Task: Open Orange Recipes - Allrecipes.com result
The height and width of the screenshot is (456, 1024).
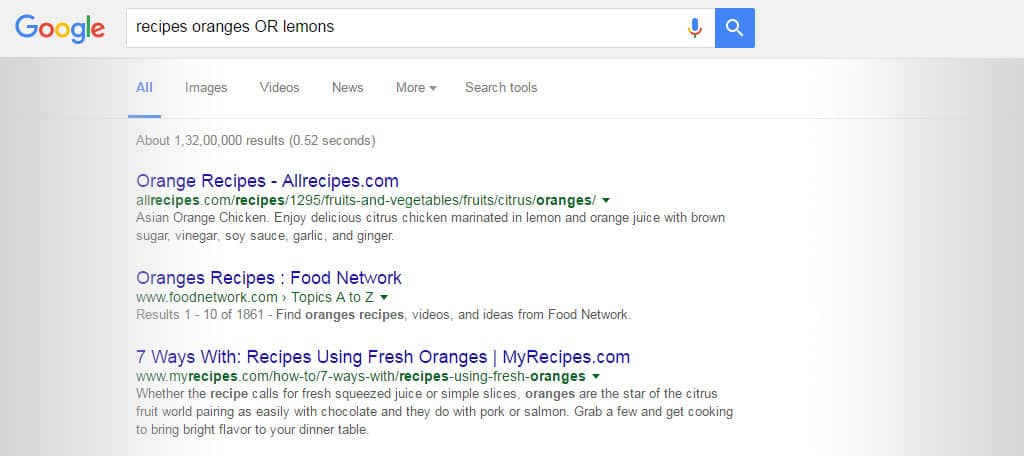Action: [x=267, y=180]
